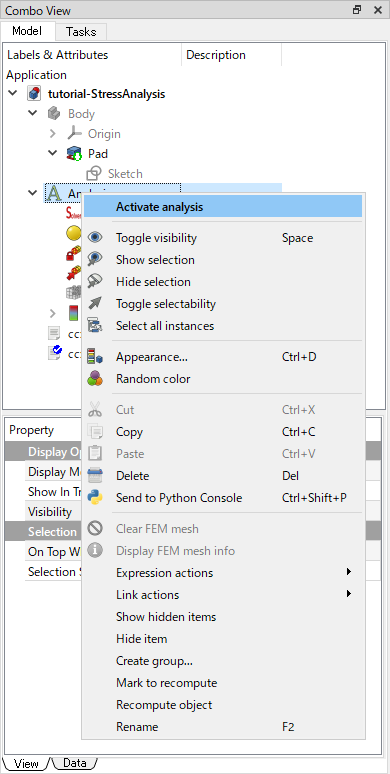Collapse the Analysis tree node
390x774 pixels.
[33, 193]
